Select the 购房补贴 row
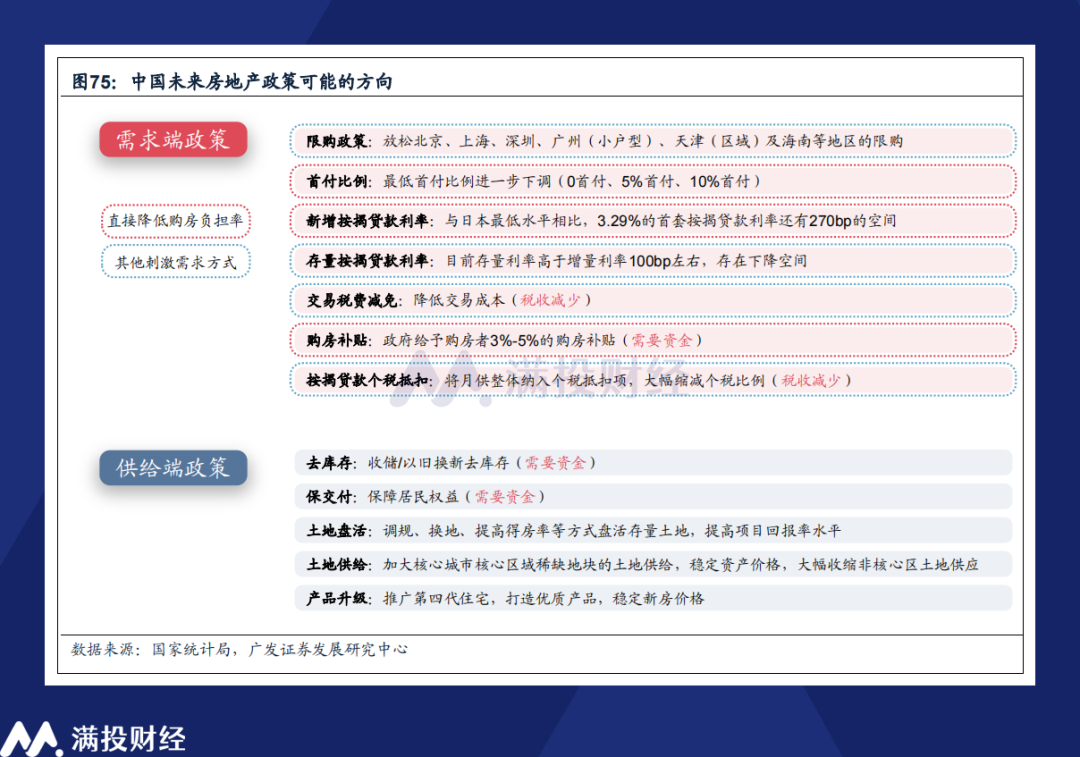 tap(652, 340)
